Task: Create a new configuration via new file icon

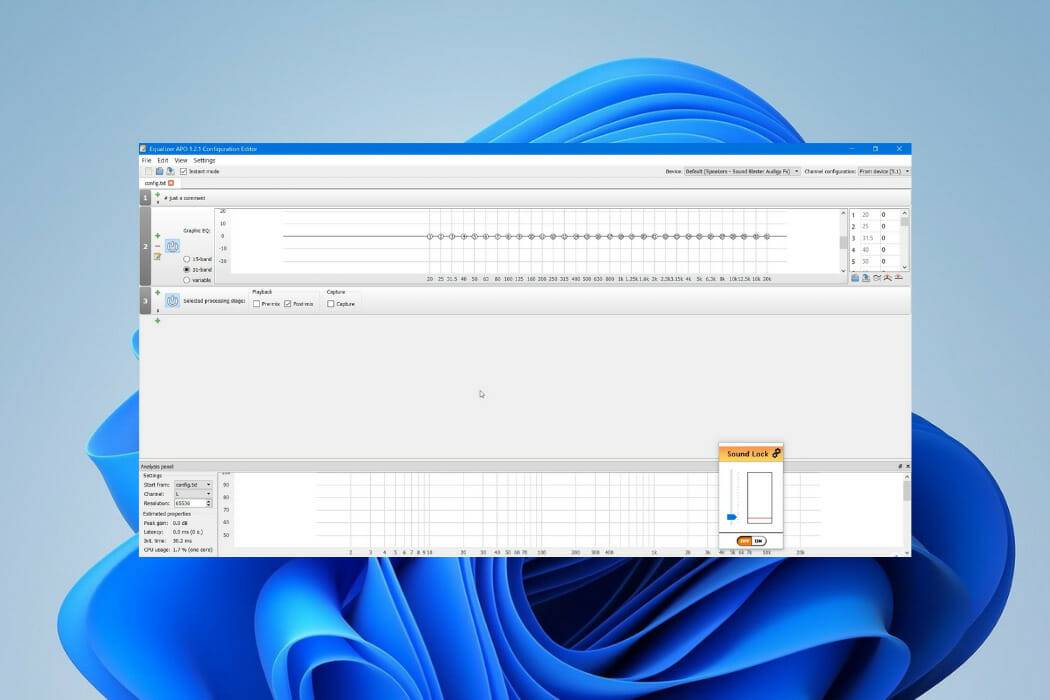Action: [147, 171]
